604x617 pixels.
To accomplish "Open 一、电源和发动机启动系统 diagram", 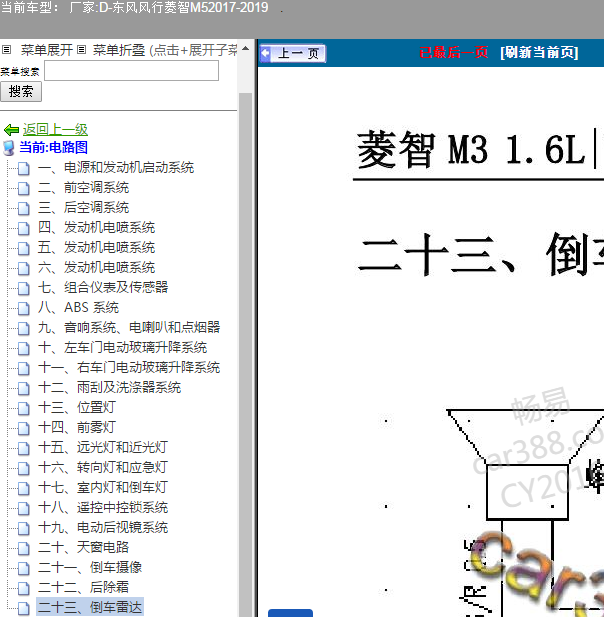I will click(116, 168).
